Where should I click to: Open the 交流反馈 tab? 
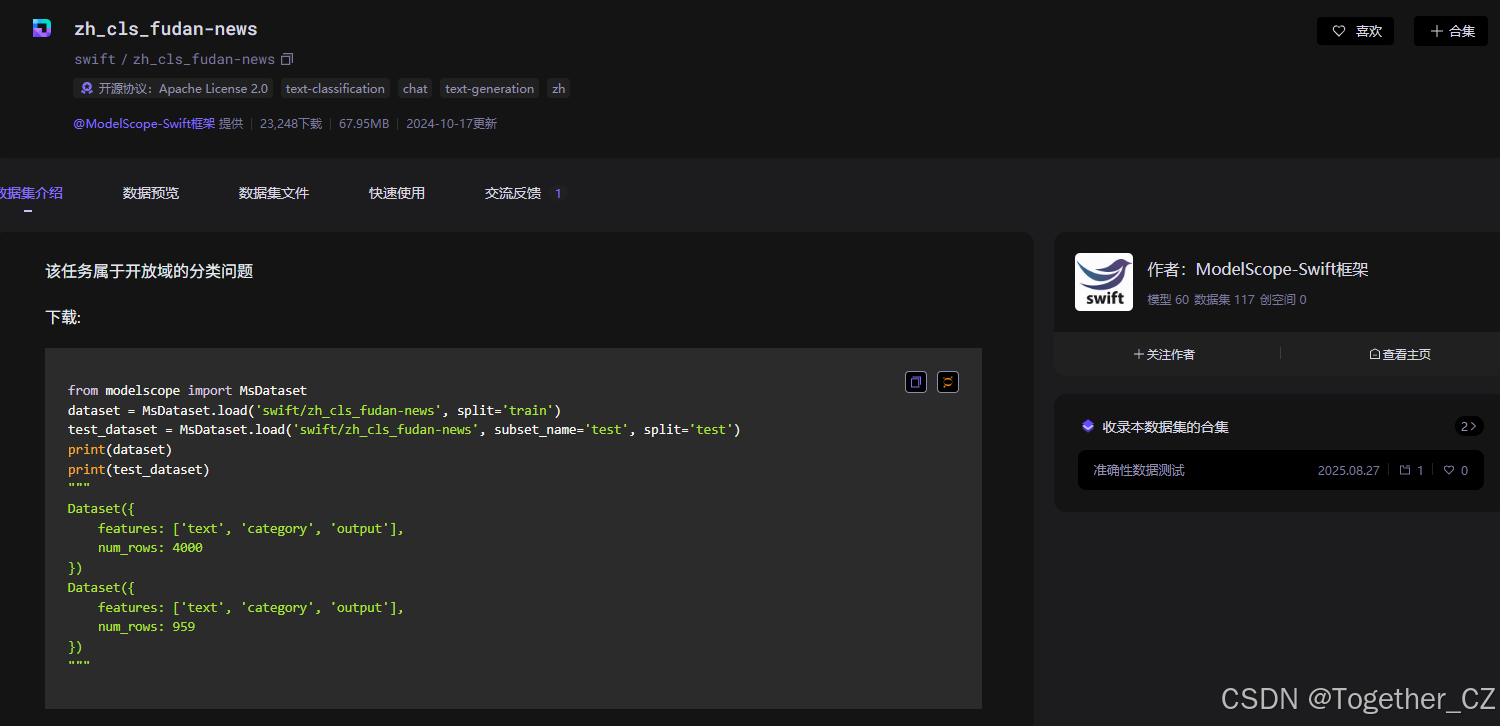pyautogui.click(x=513, y=193)
